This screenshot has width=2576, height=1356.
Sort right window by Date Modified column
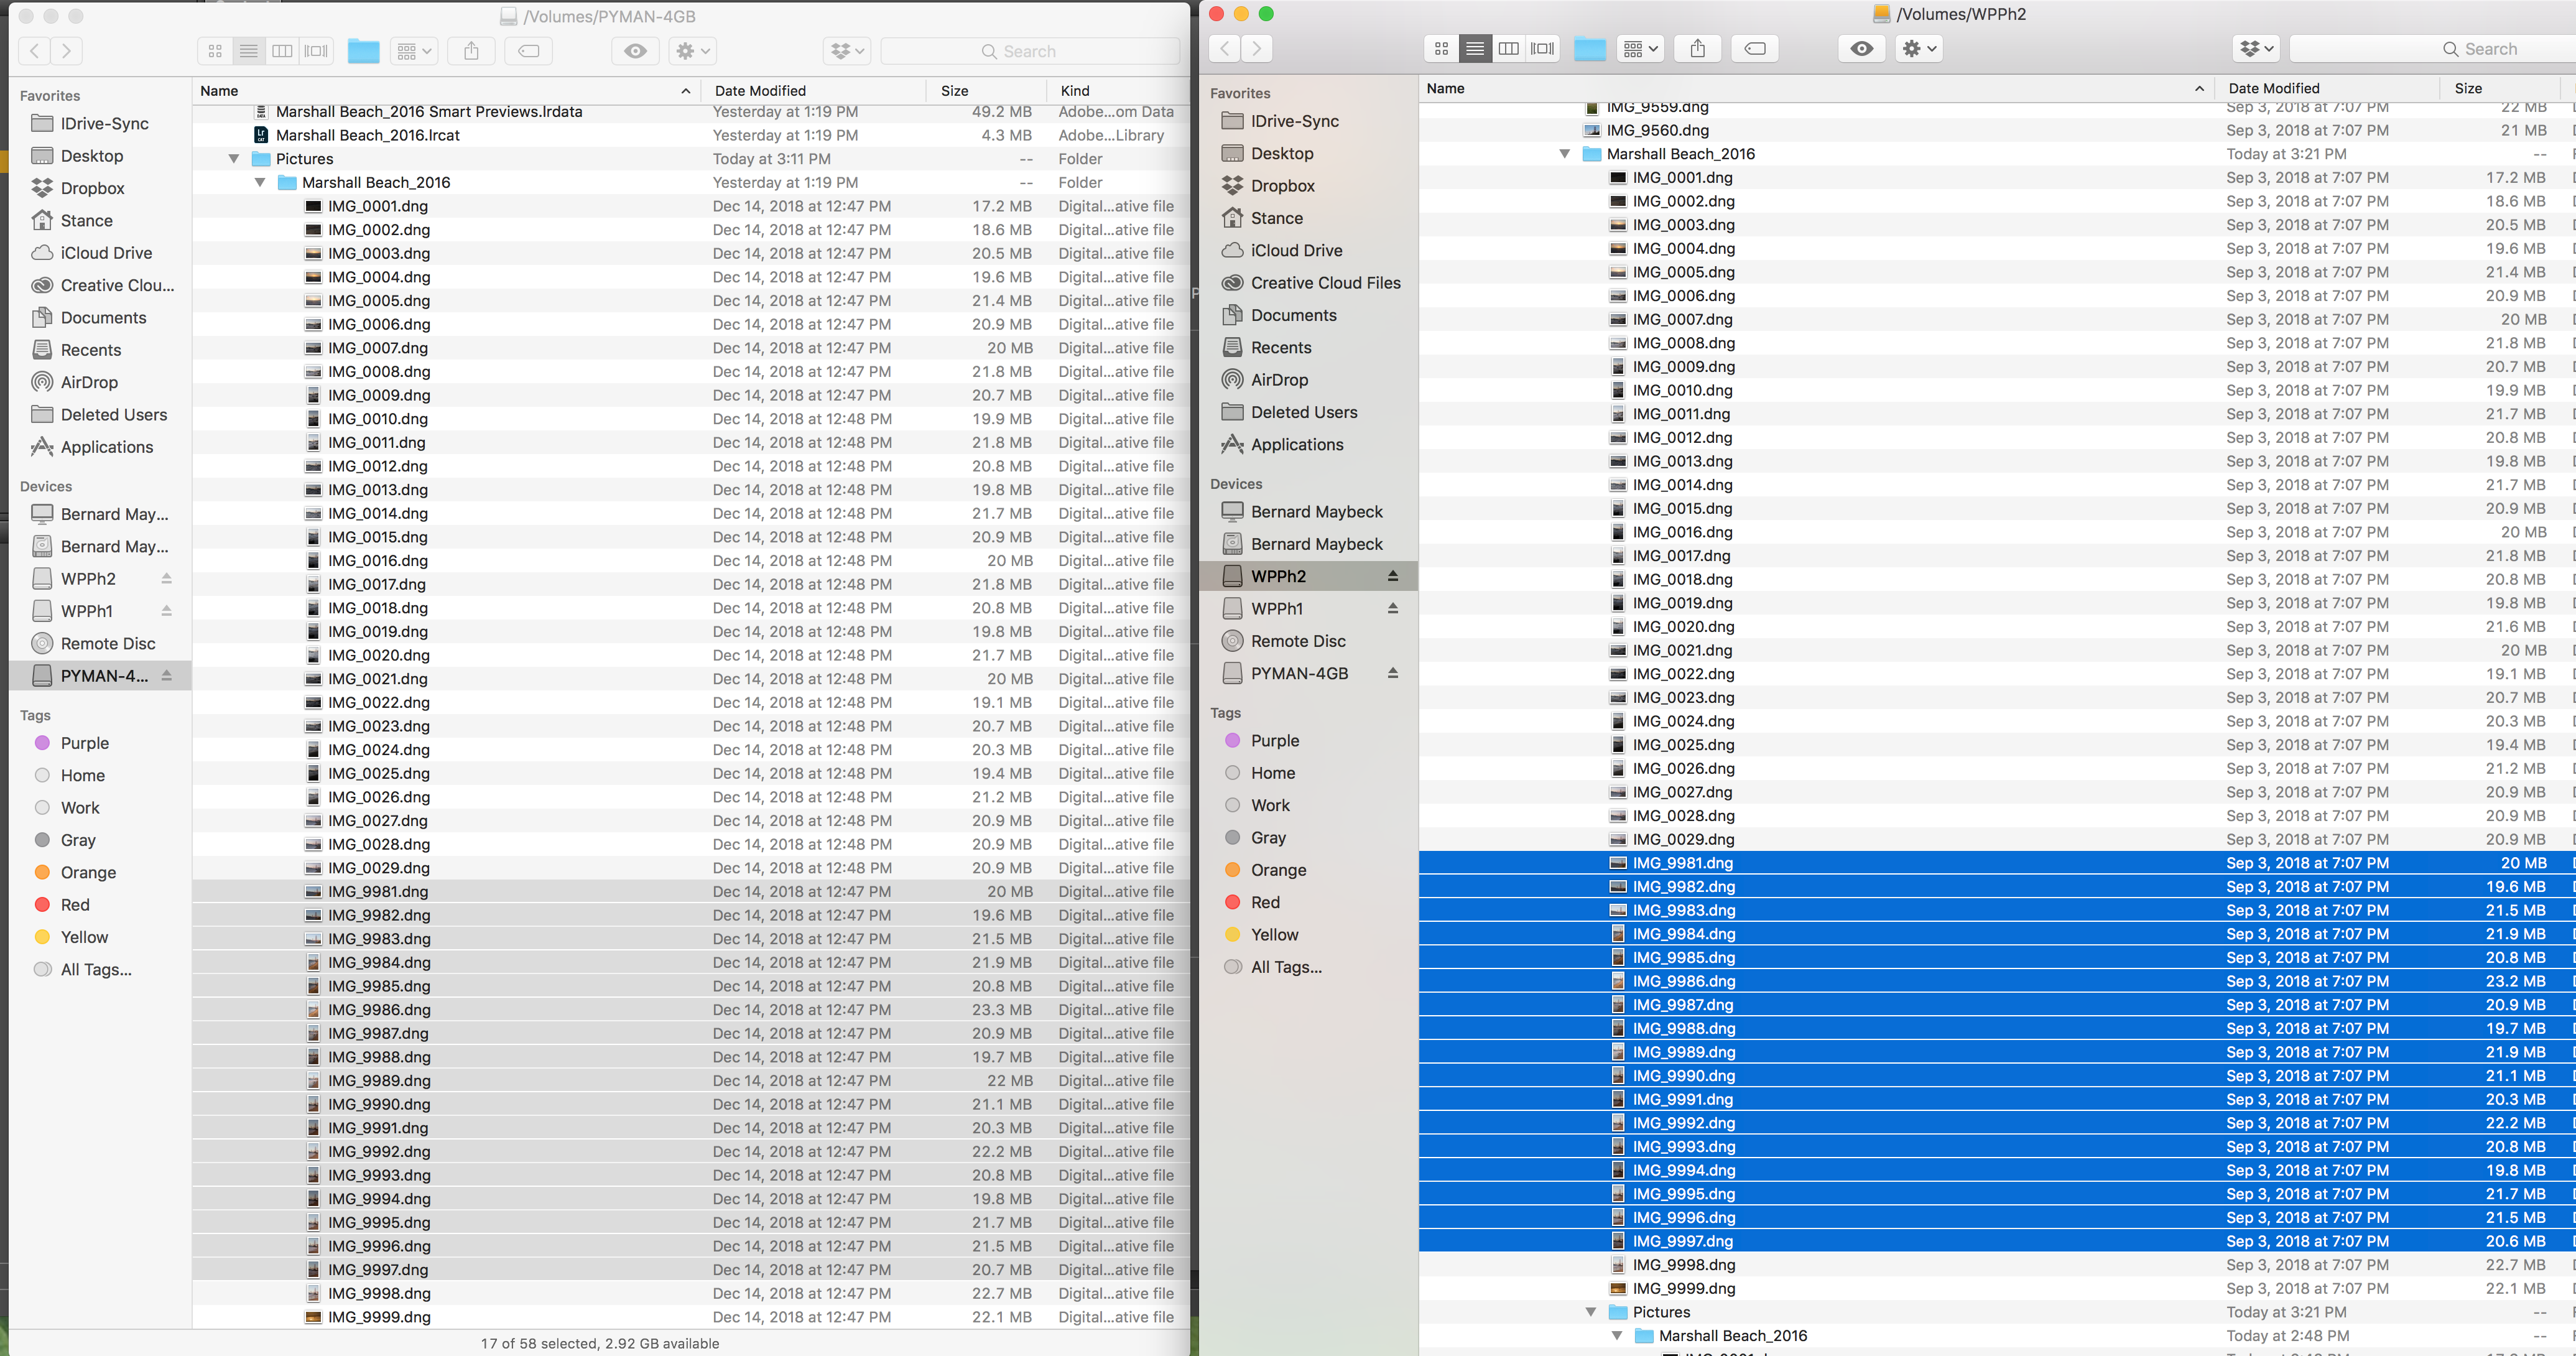coord(2273,88)
